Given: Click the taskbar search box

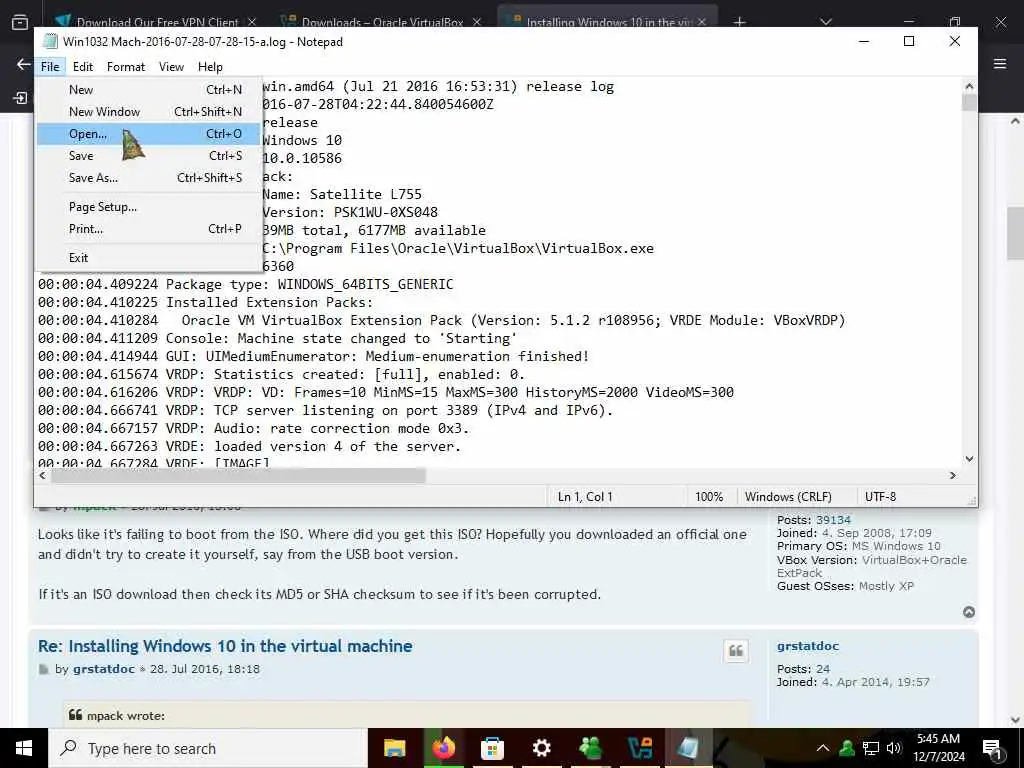Looking at the screenshot, I should [208, 748].
